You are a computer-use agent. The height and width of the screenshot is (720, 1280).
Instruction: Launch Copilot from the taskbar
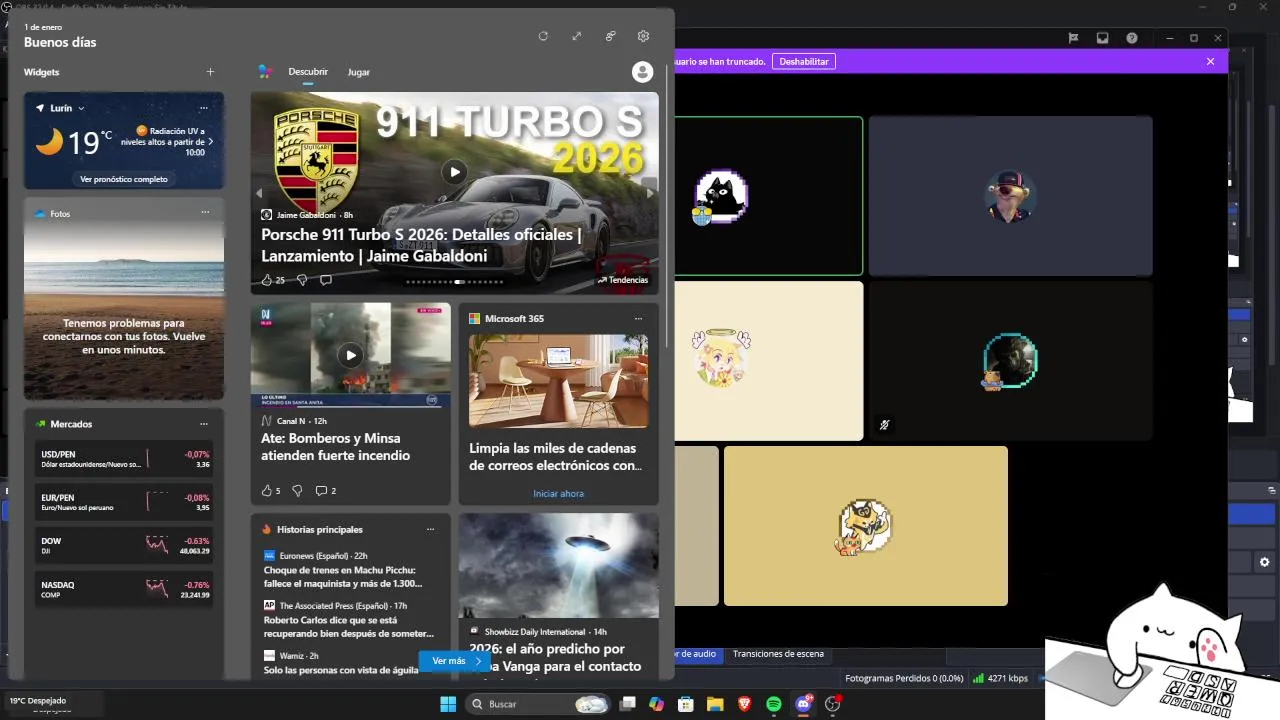[656, 704]
